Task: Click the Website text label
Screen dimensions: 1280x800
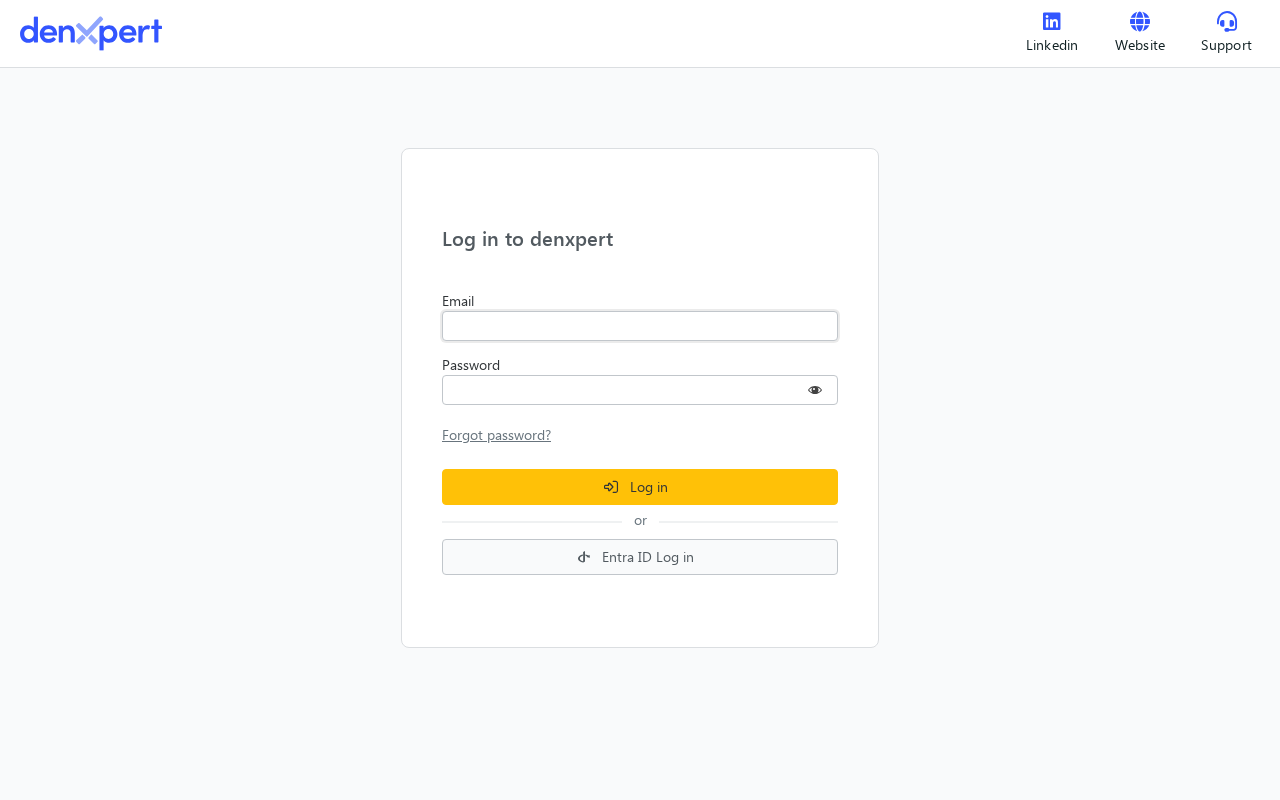Action: coord(1140,45)
